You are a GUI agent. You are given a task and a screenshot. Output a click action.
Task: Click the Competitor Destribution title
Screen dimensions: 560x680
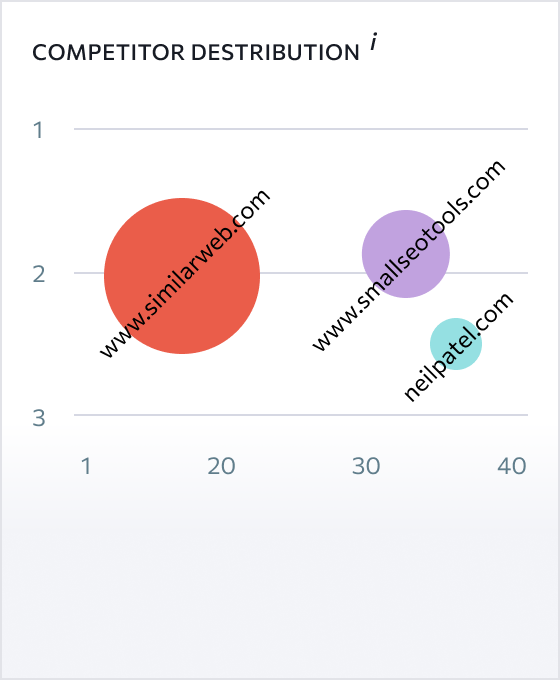(196, 52)
